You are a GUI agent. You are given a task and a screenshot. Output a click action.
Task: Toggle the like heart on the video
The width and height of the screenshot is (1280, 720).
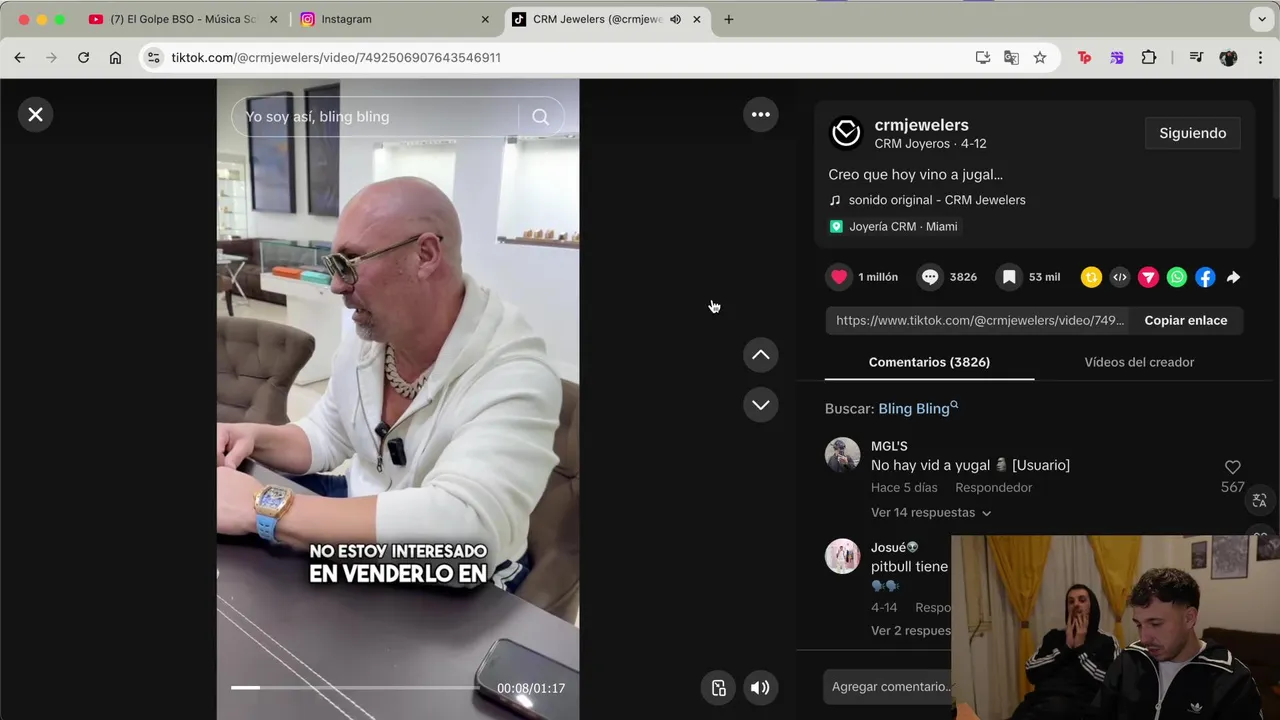pyautogui.click(x=839, y=277)
